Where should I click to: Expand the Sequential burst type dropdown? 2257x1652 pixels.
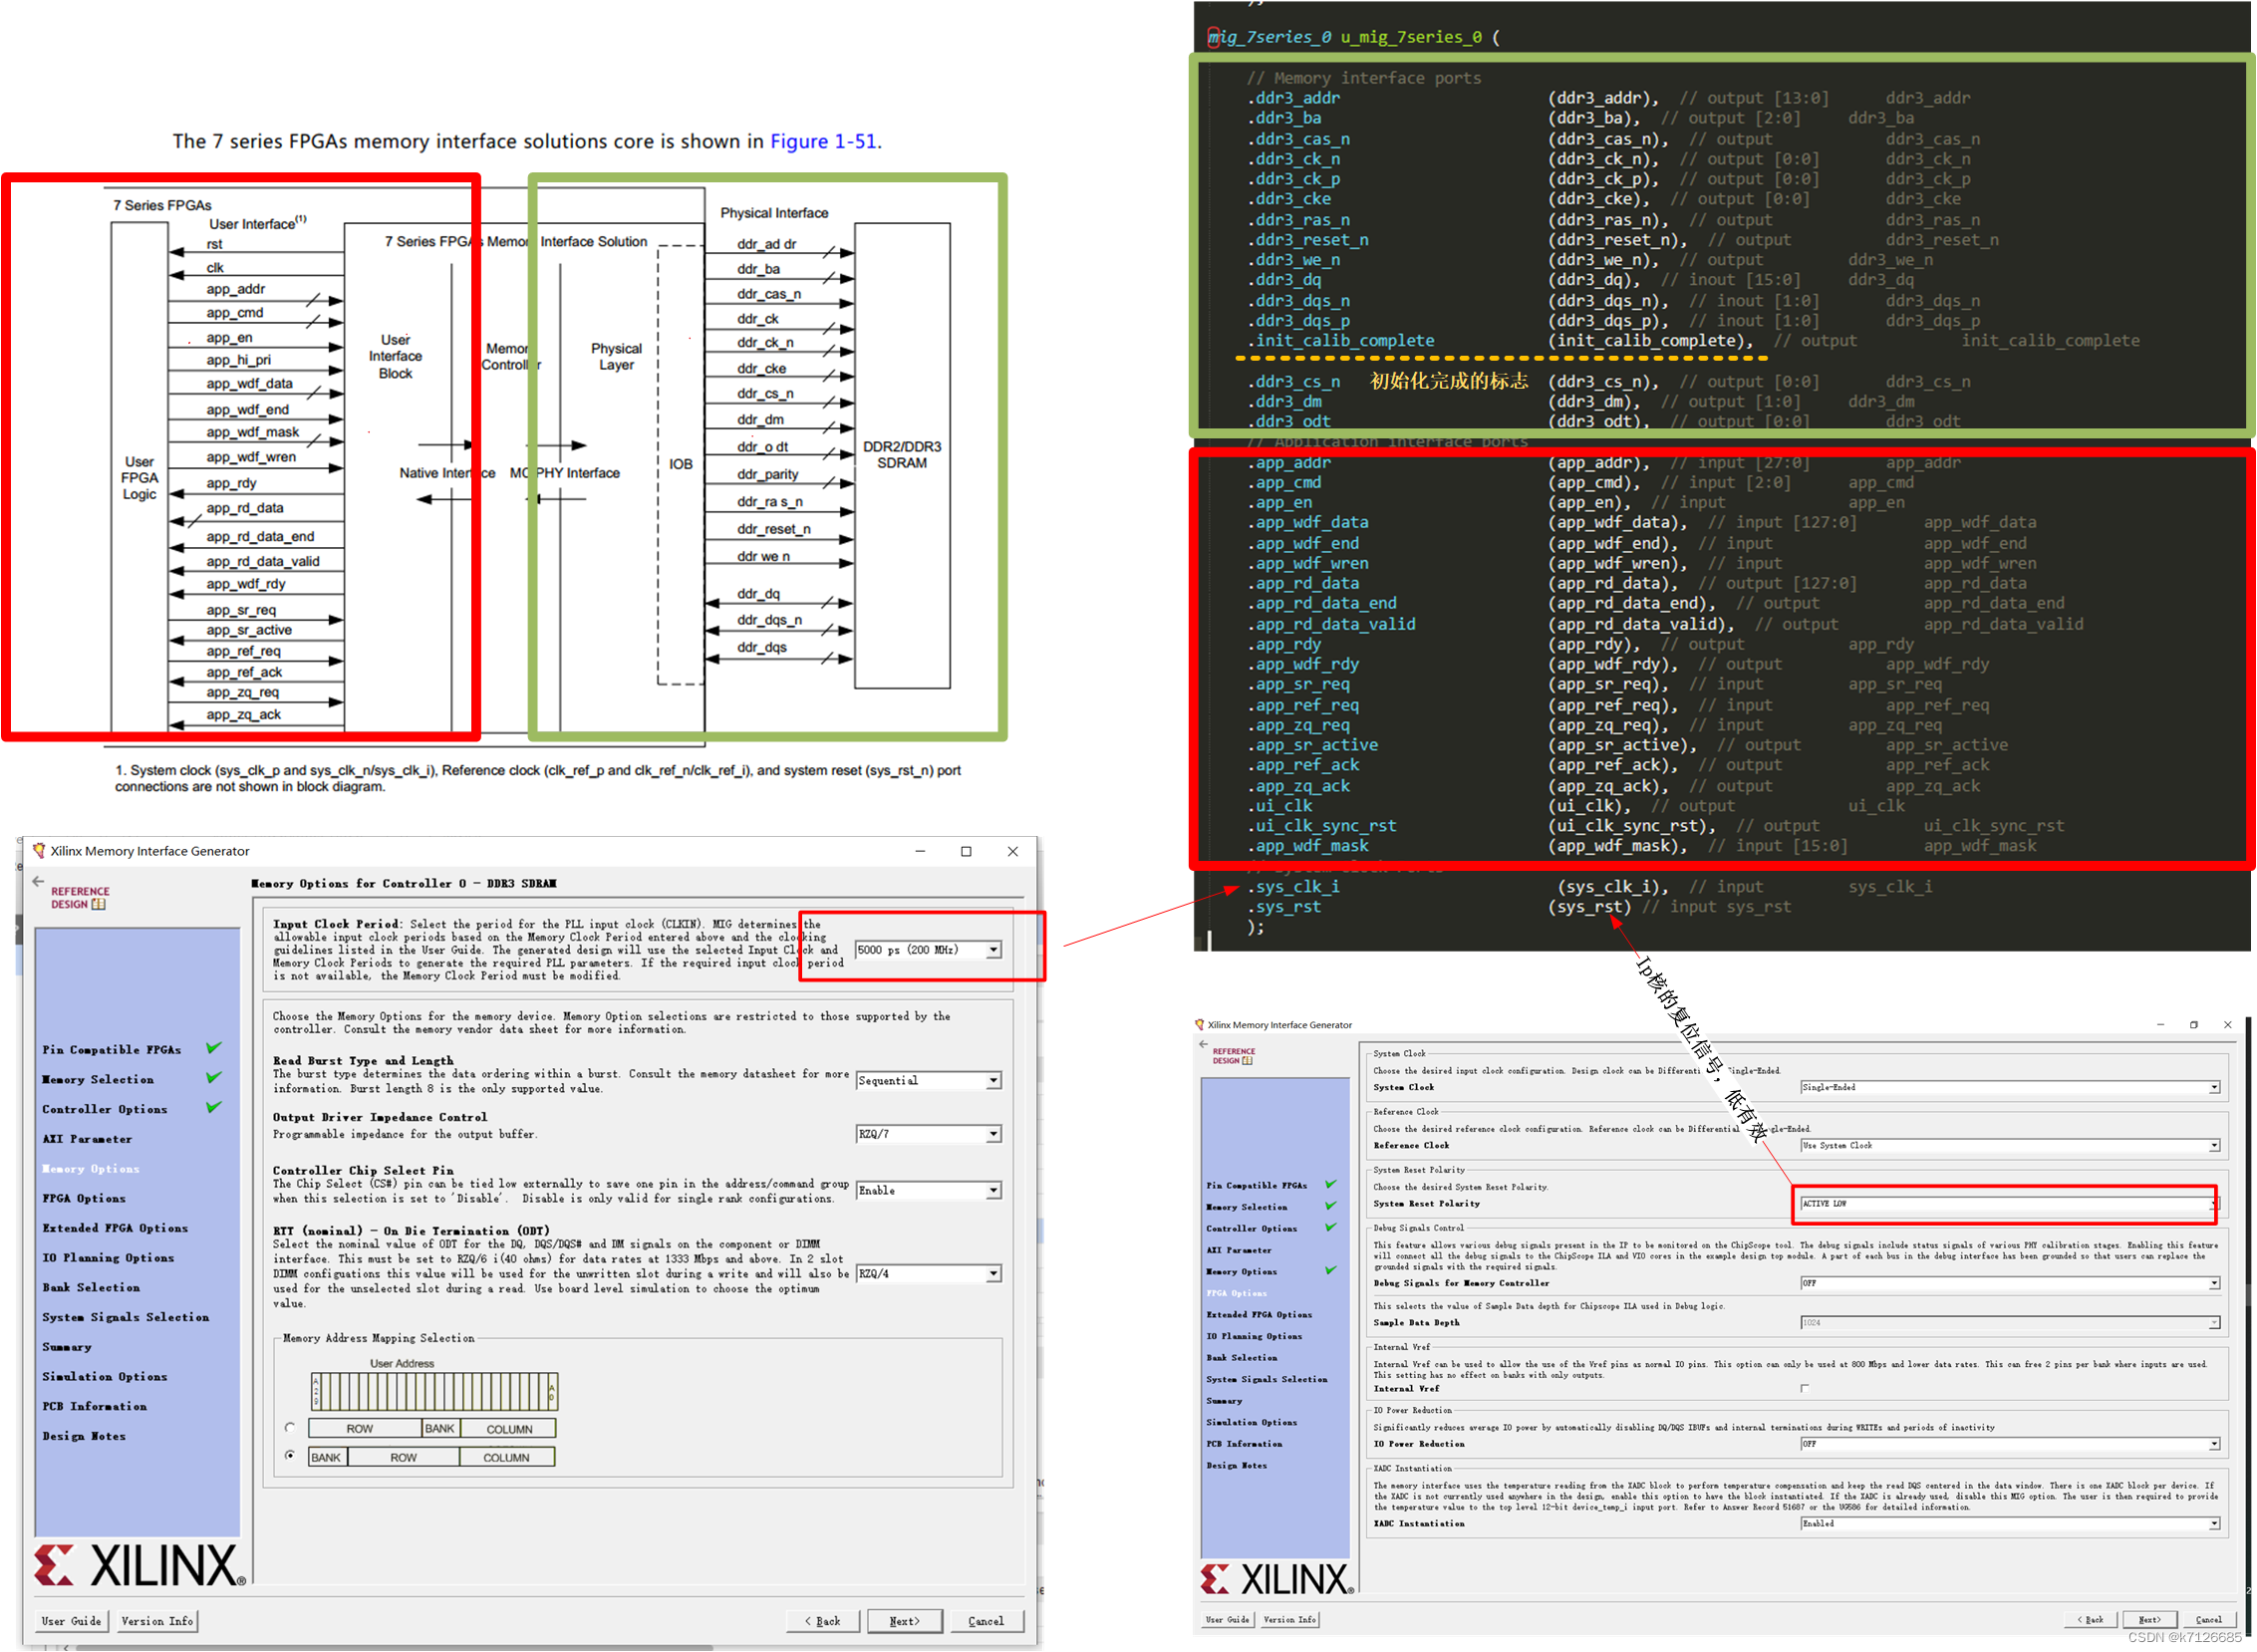[x=993, y=1081]
